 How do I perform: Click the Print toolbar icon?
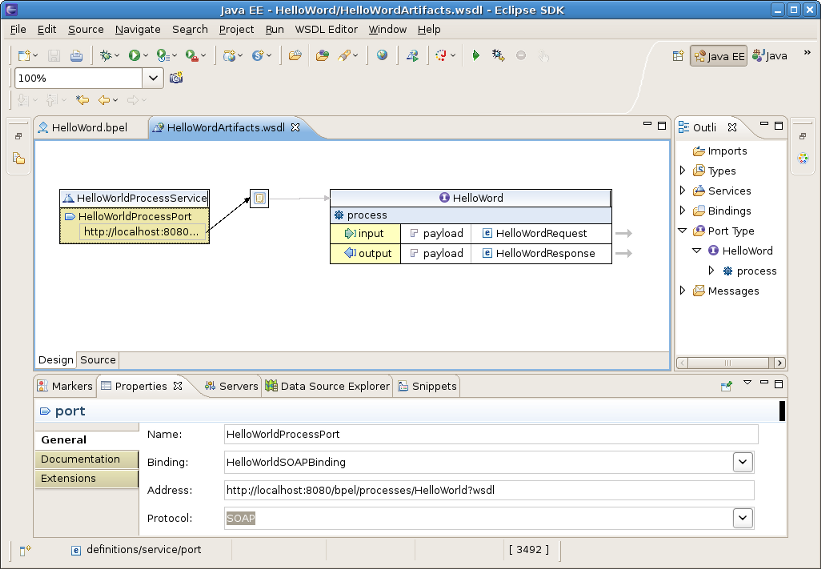(x=76, y=55)
